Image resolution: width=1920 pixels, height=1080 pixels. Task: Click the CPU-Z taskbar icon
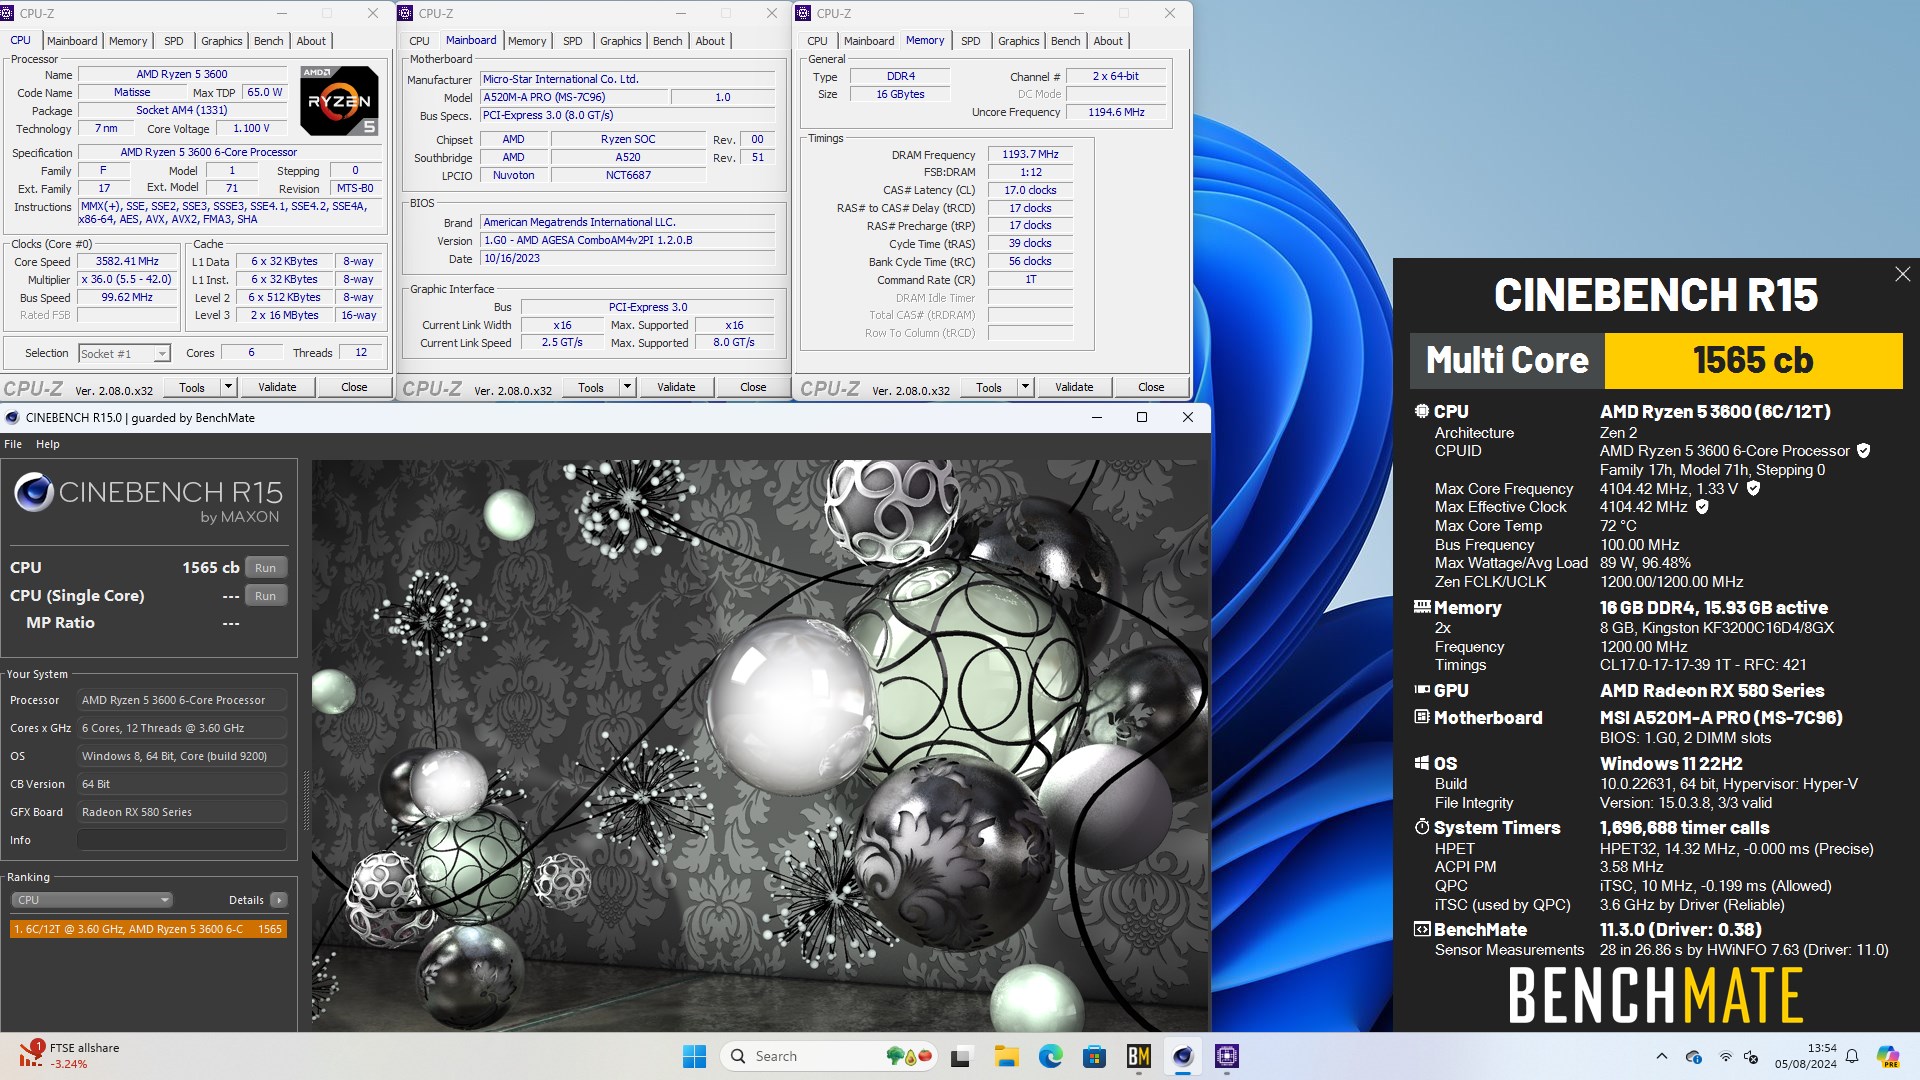tap(1227, 1056)
